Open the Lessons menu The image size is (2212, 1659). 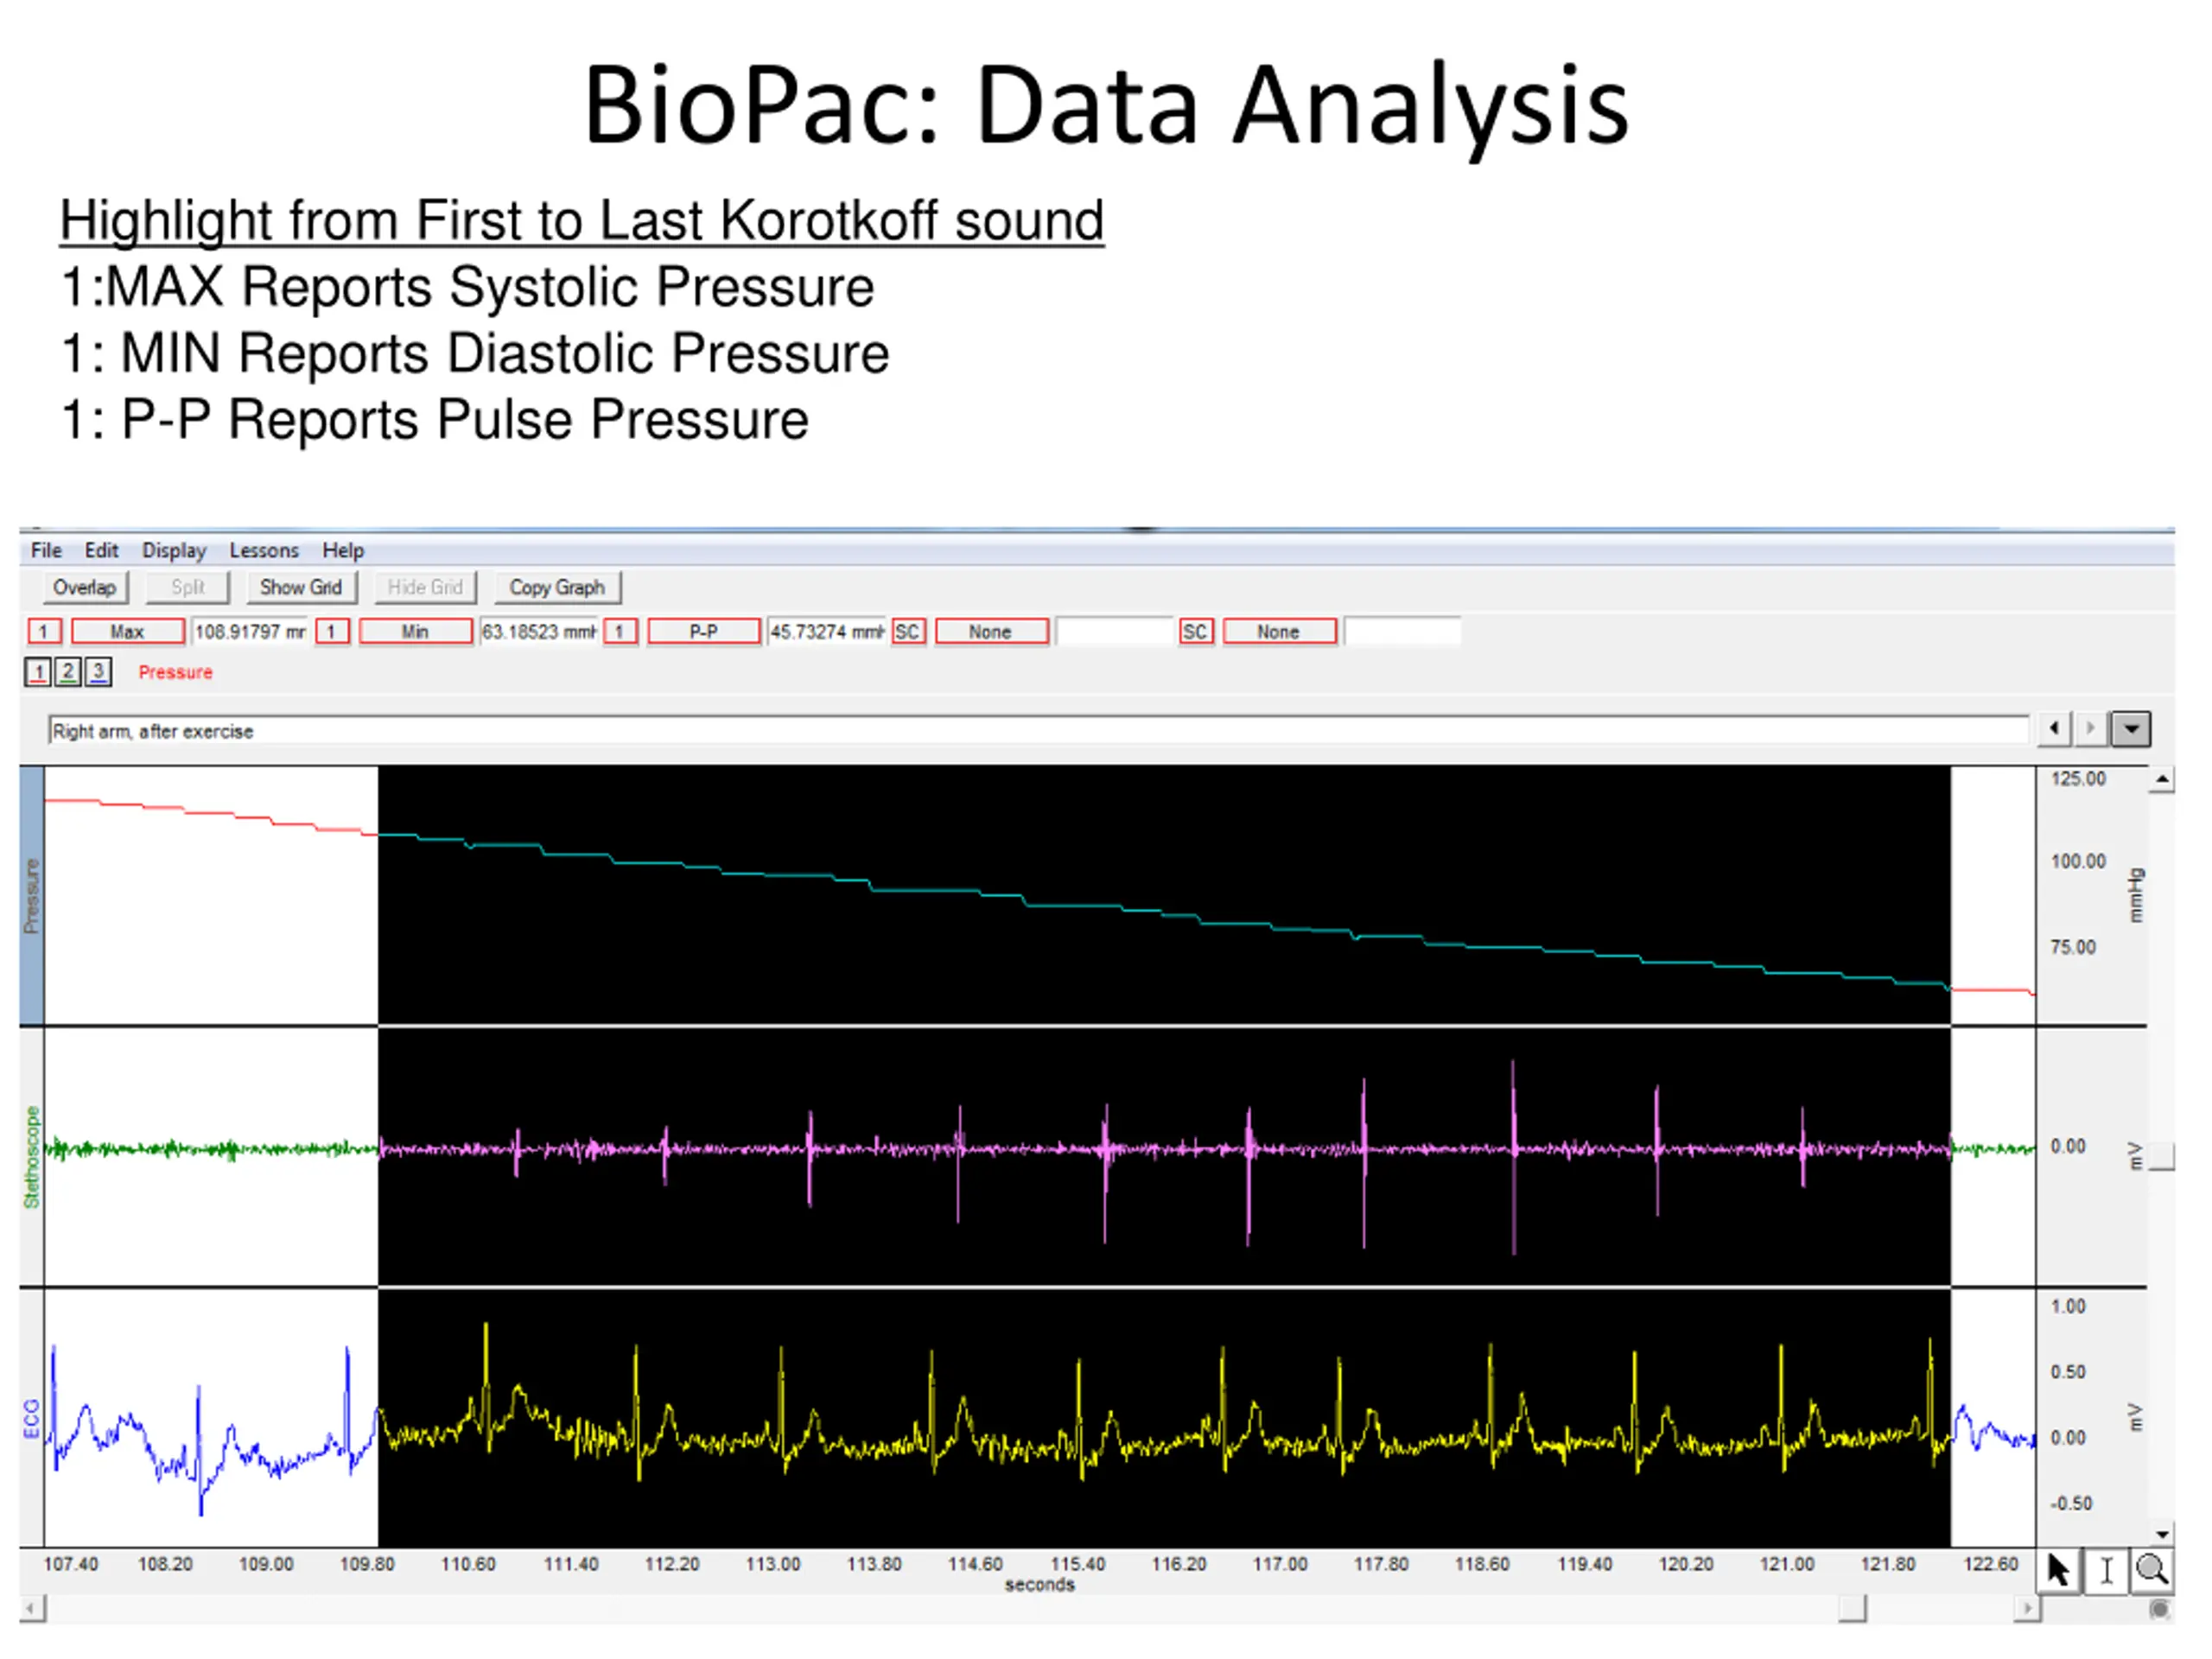pos(264,550)
